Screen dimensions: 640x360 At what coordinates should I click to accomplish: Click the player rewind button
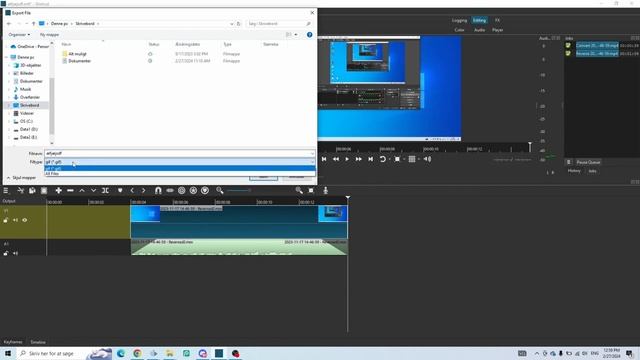(336, 159)
